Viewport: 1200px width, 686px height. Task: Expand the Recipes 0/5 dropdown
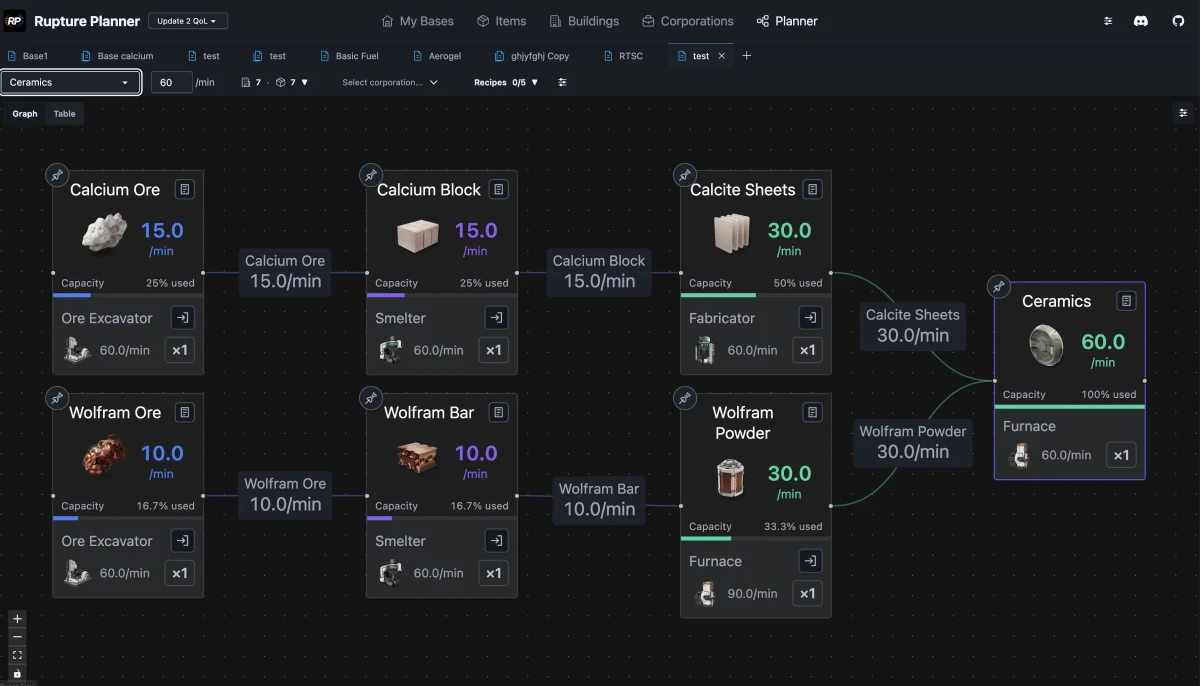coord(506,82)
